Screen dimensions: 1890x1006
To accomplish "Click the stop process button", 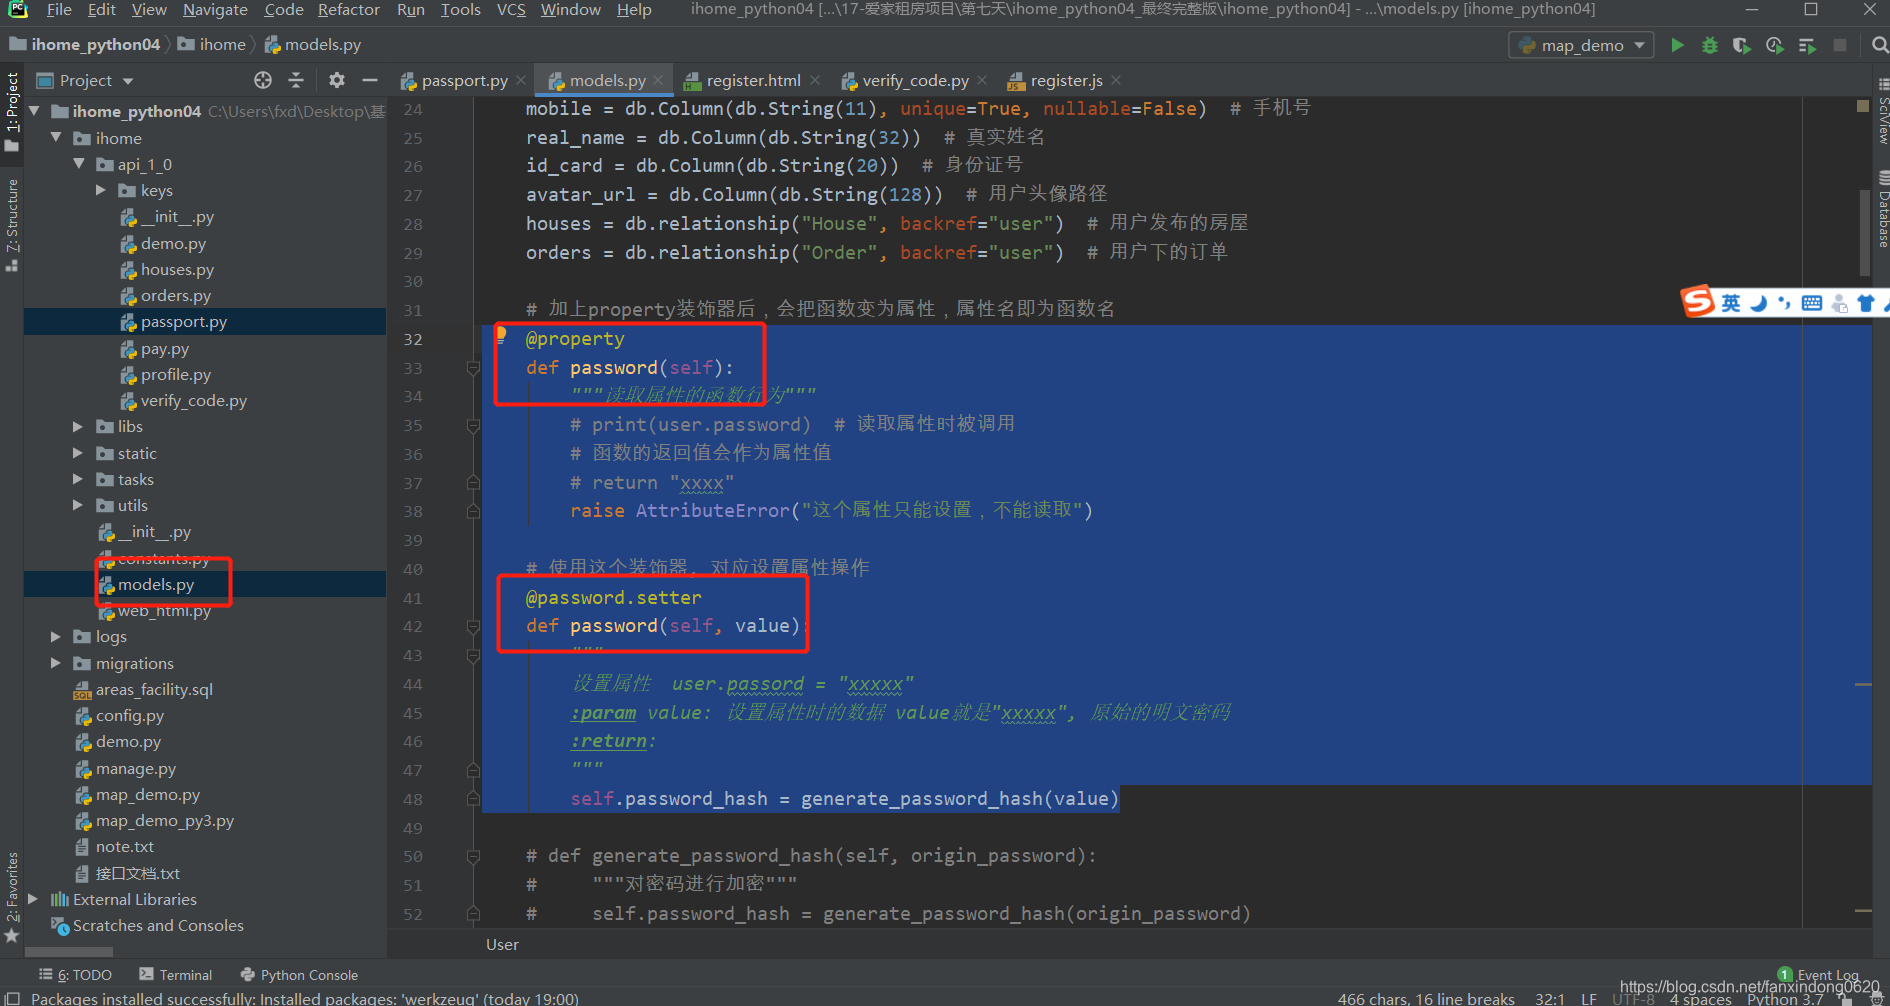I will point(1839,45).
